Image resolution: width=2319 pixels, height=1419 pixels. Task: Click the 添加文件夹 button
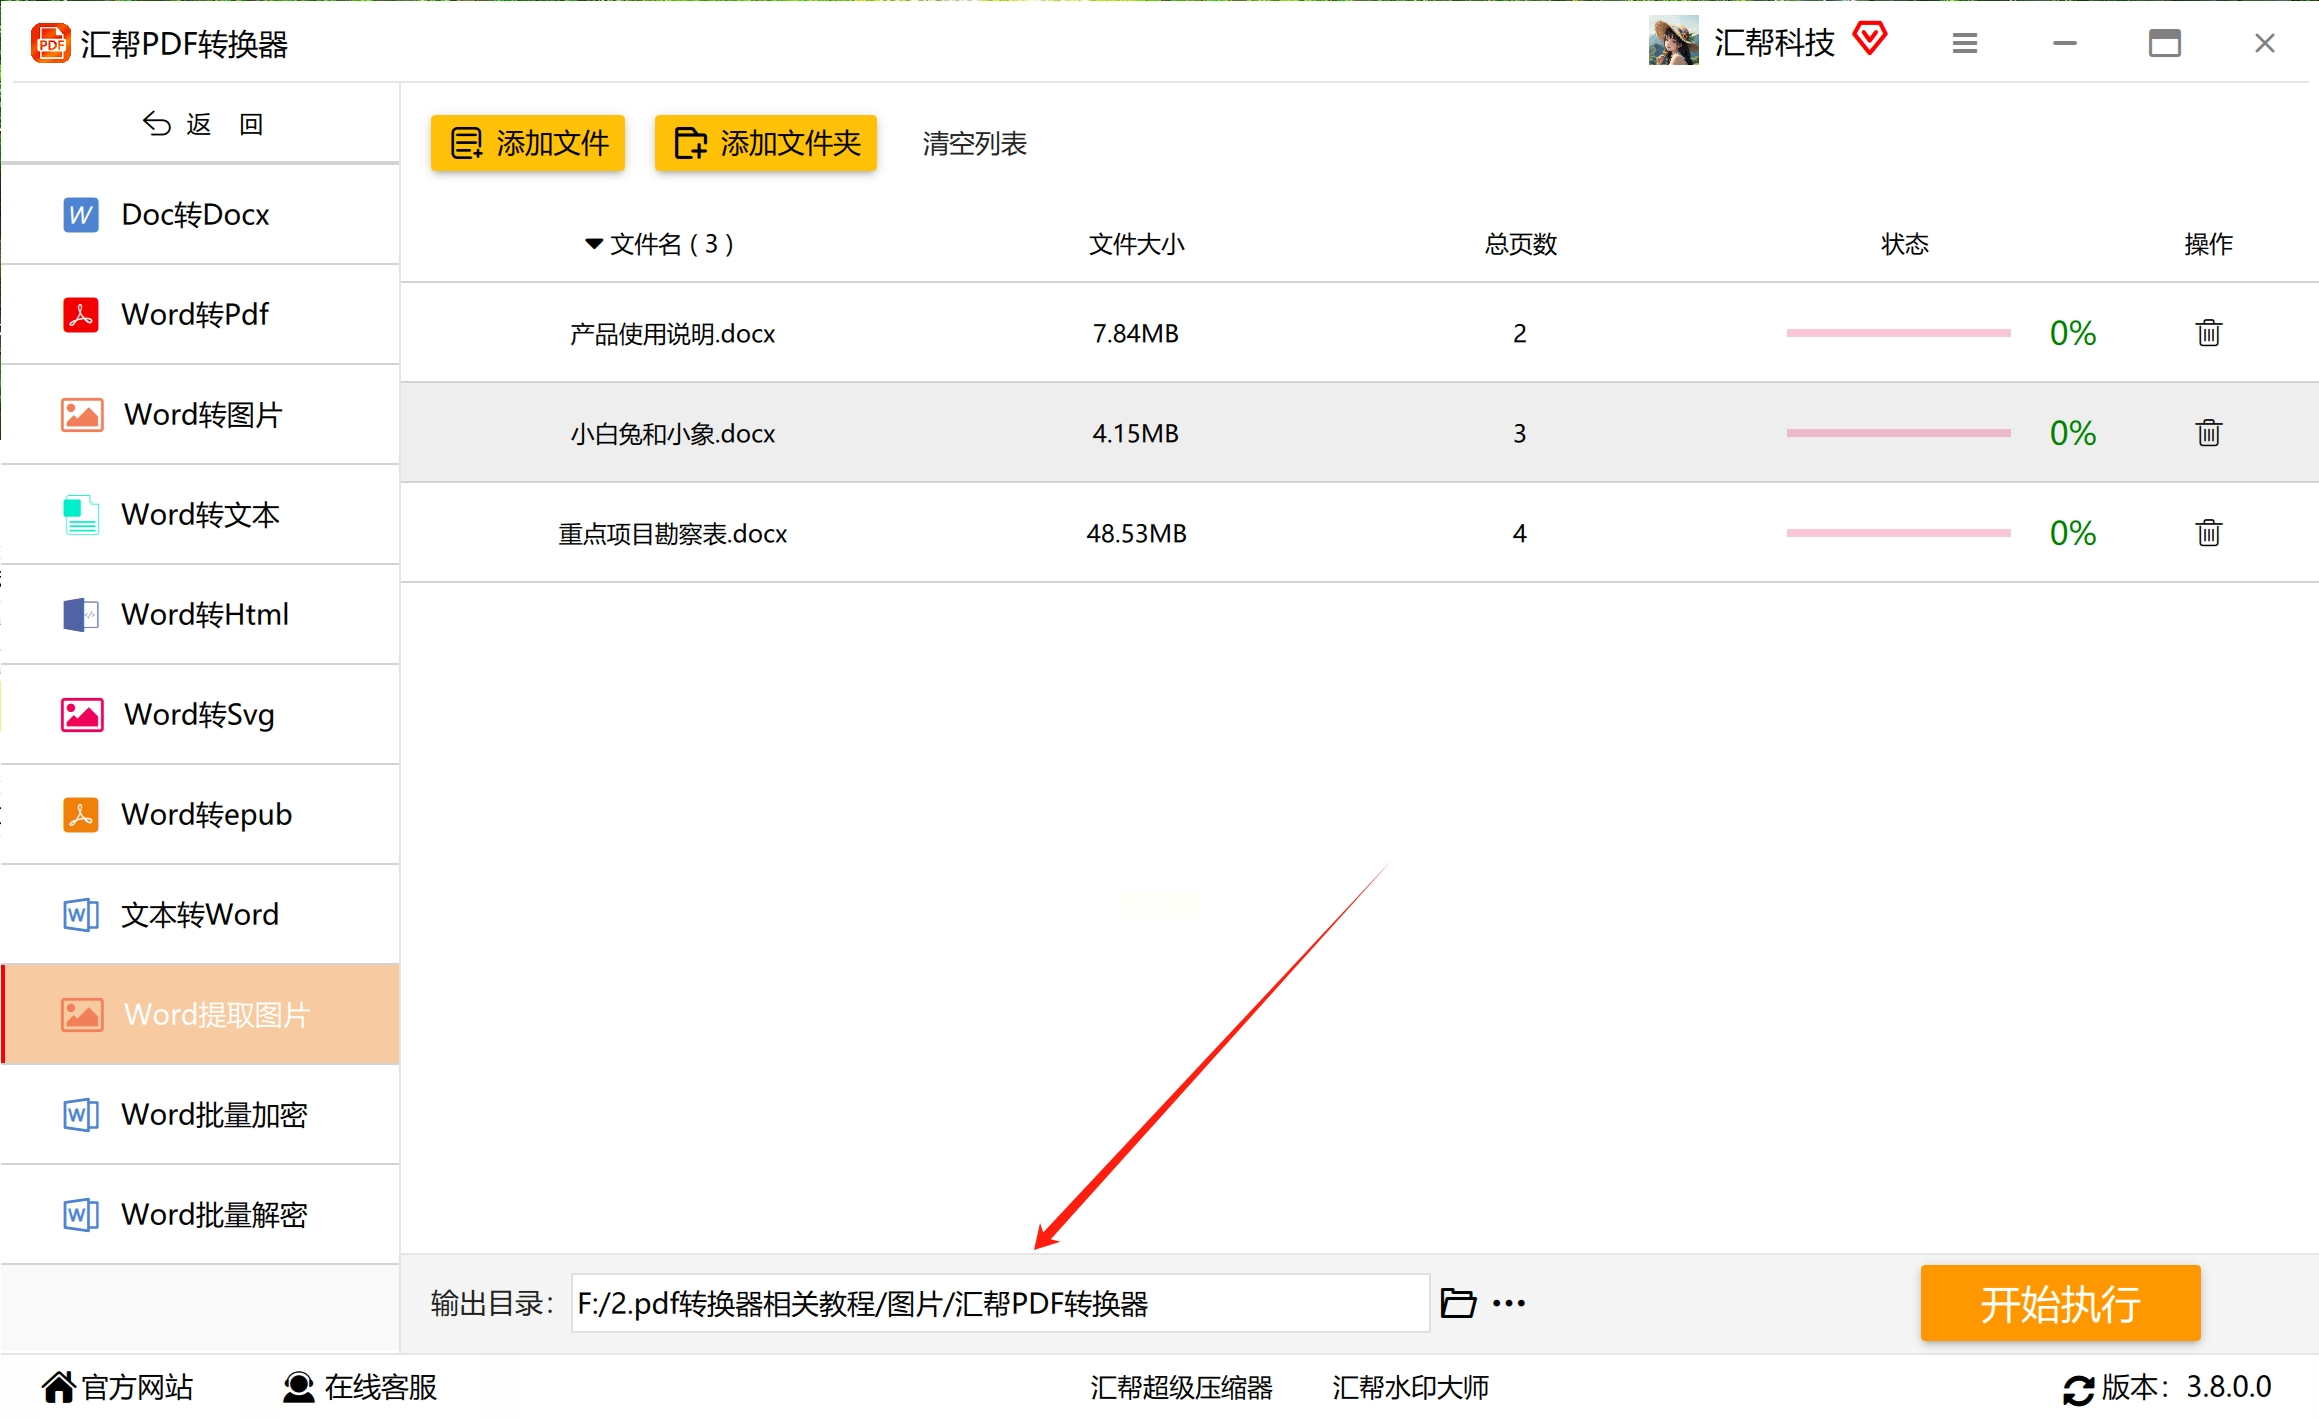tap(766, 143)
